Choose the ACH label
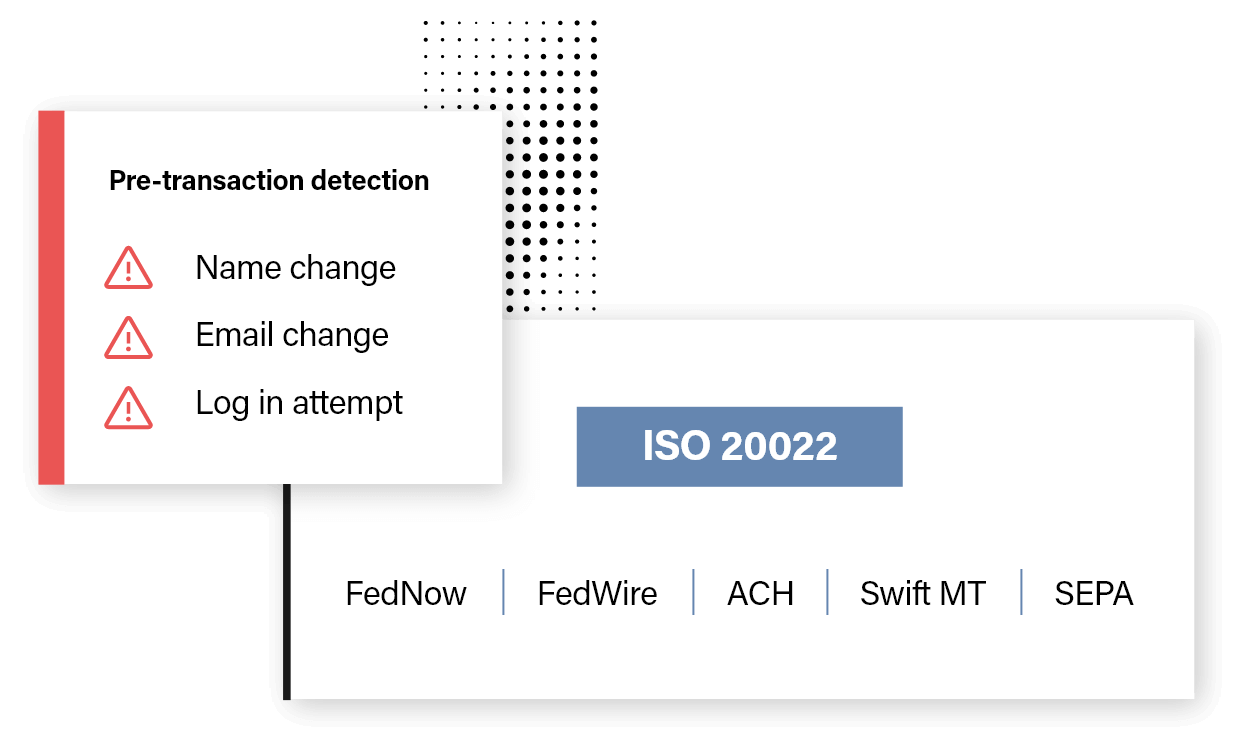Image resolution: width=1246 pixels, height=751 pixels. (760, 593)
